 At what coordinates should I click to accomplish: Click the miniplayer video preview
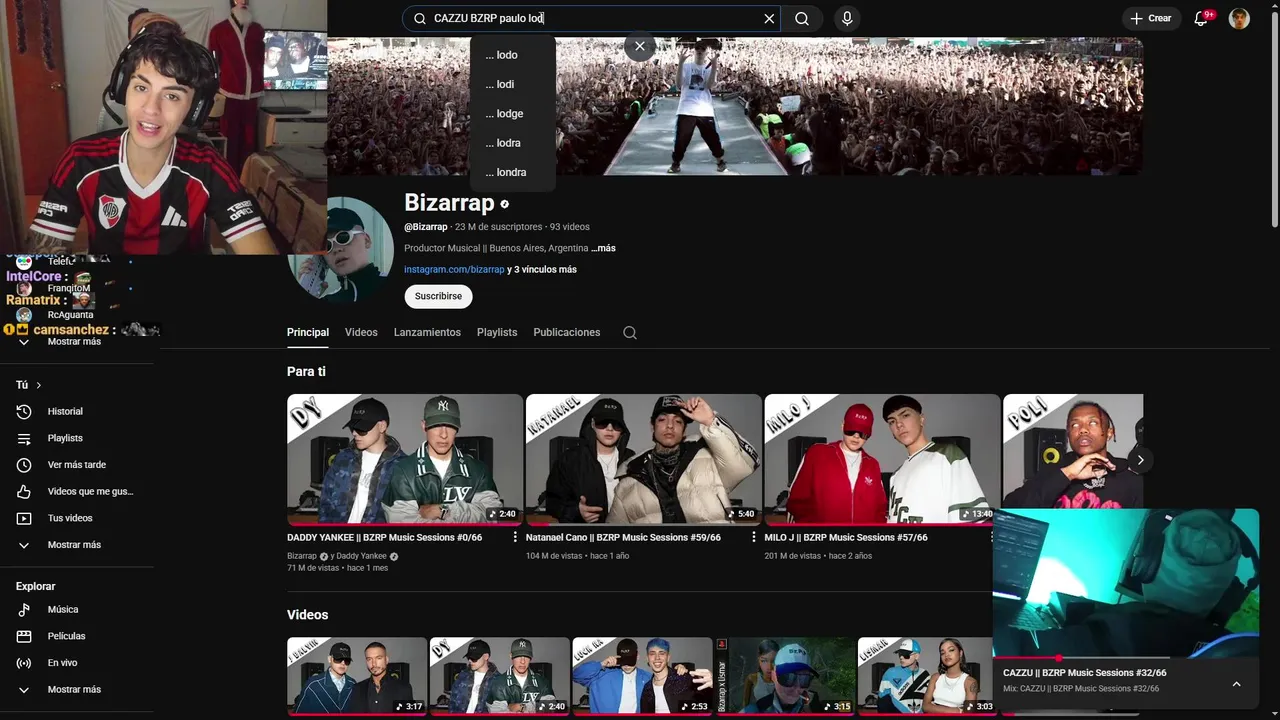1126,583
